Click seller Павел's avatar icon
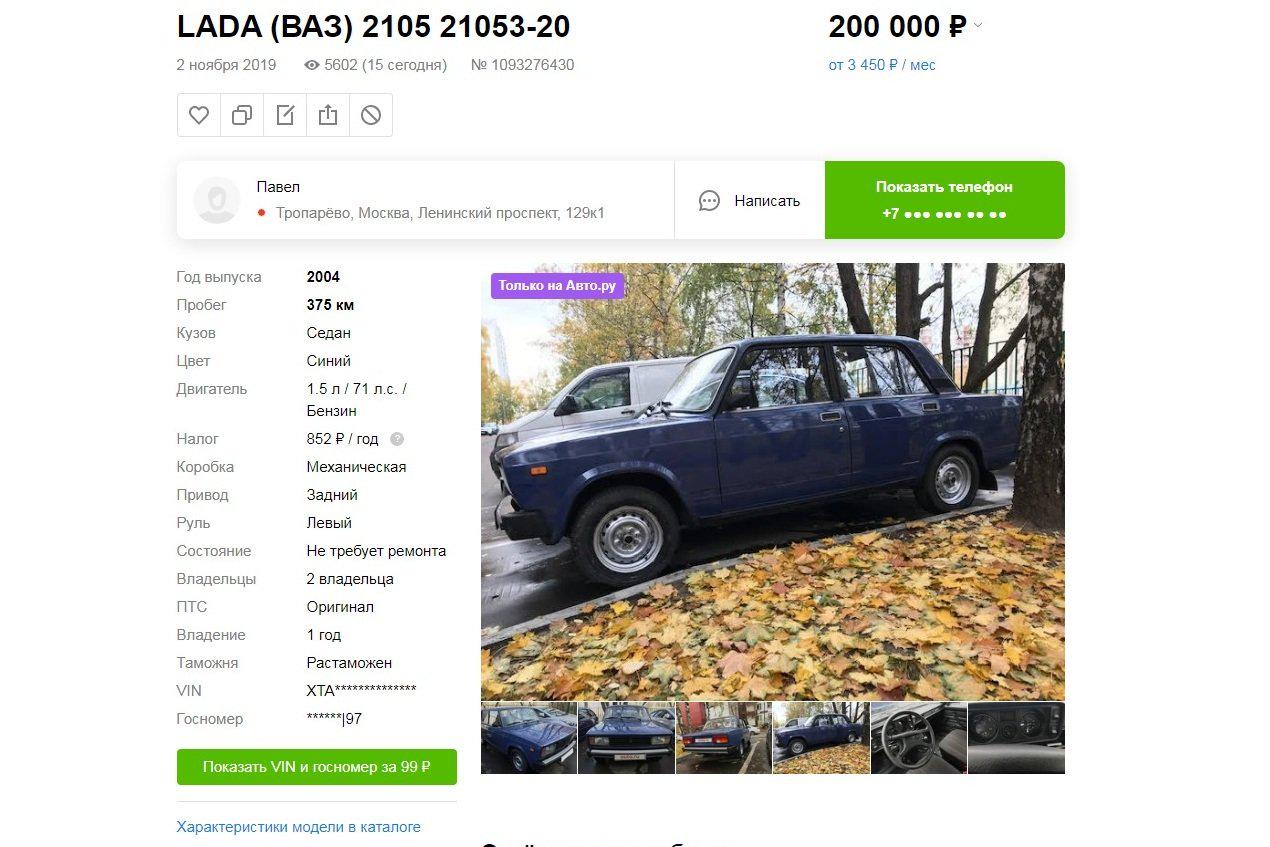Viewport: 1270px width, 847px height. [216, 200]
